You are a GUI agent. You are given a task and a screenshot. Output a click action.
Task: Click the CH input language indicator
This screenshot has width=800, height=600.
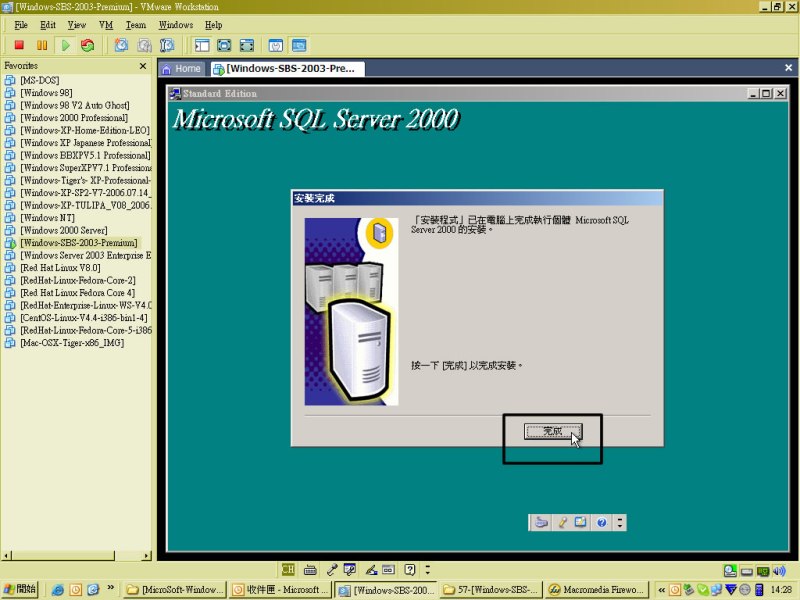(288, 569)
